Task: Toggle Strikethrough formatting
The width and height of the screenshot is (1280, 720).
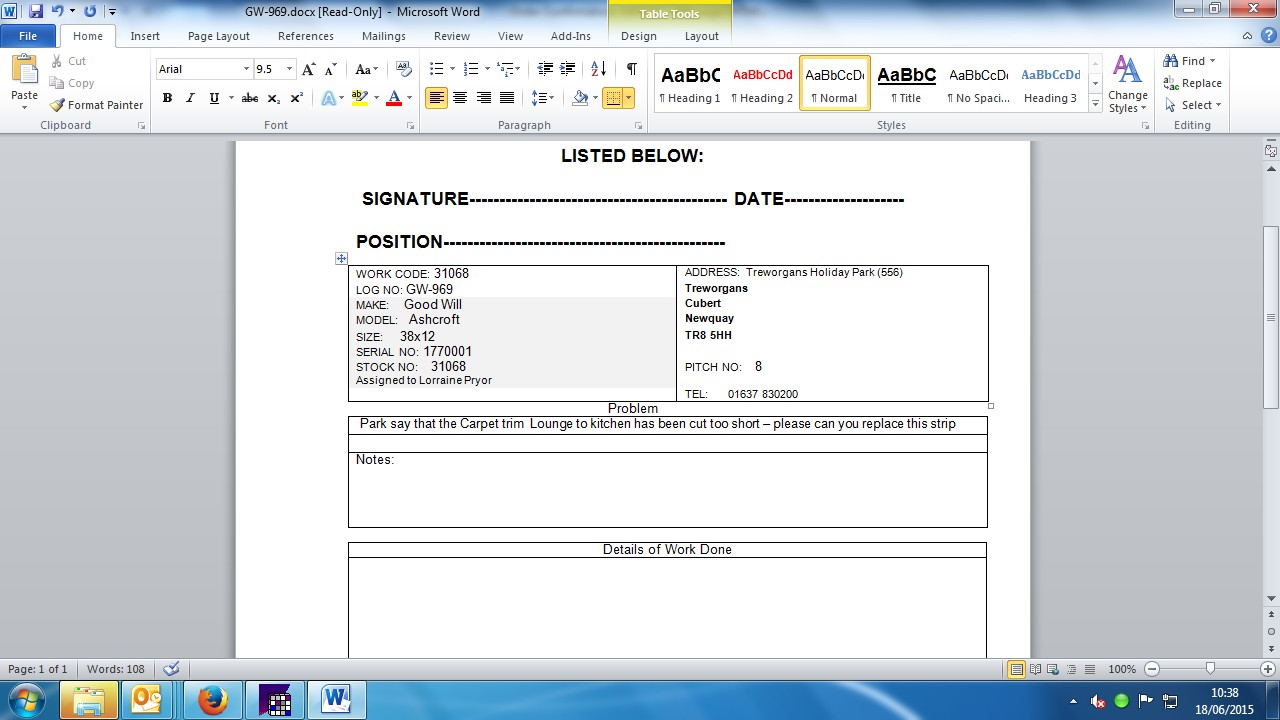Action: (250, 98)
